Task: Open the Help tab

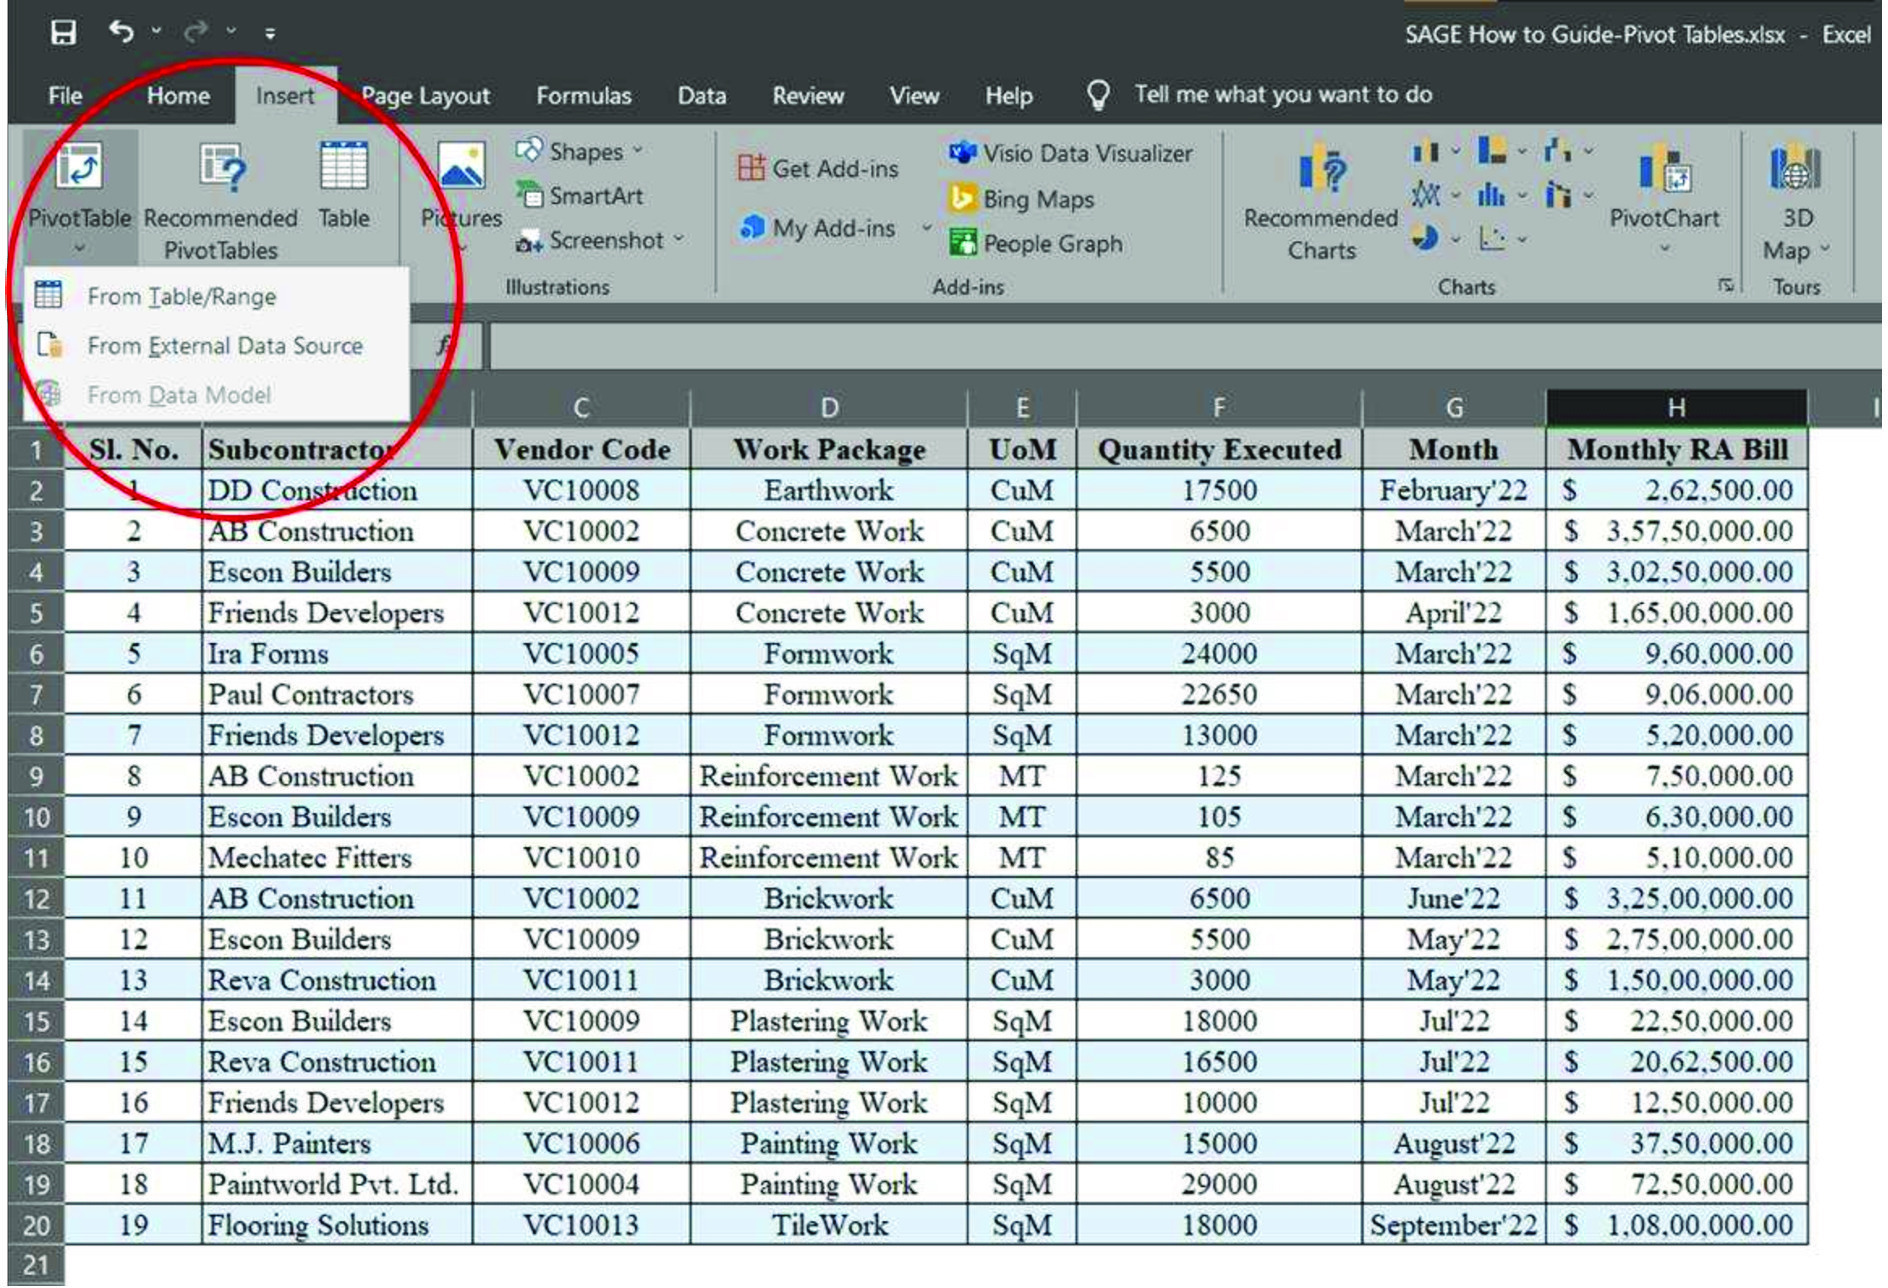Action: 1008,96
